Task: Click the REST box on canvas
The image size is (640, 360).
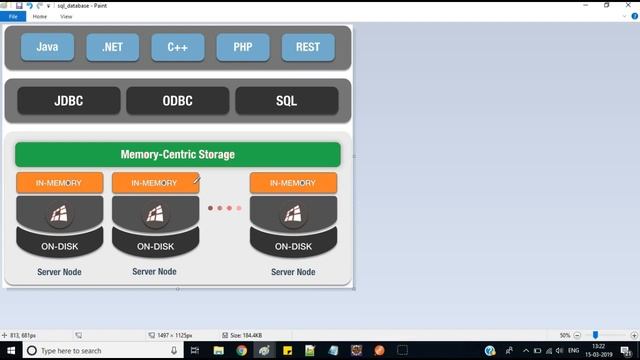Action: pos(308,47)
